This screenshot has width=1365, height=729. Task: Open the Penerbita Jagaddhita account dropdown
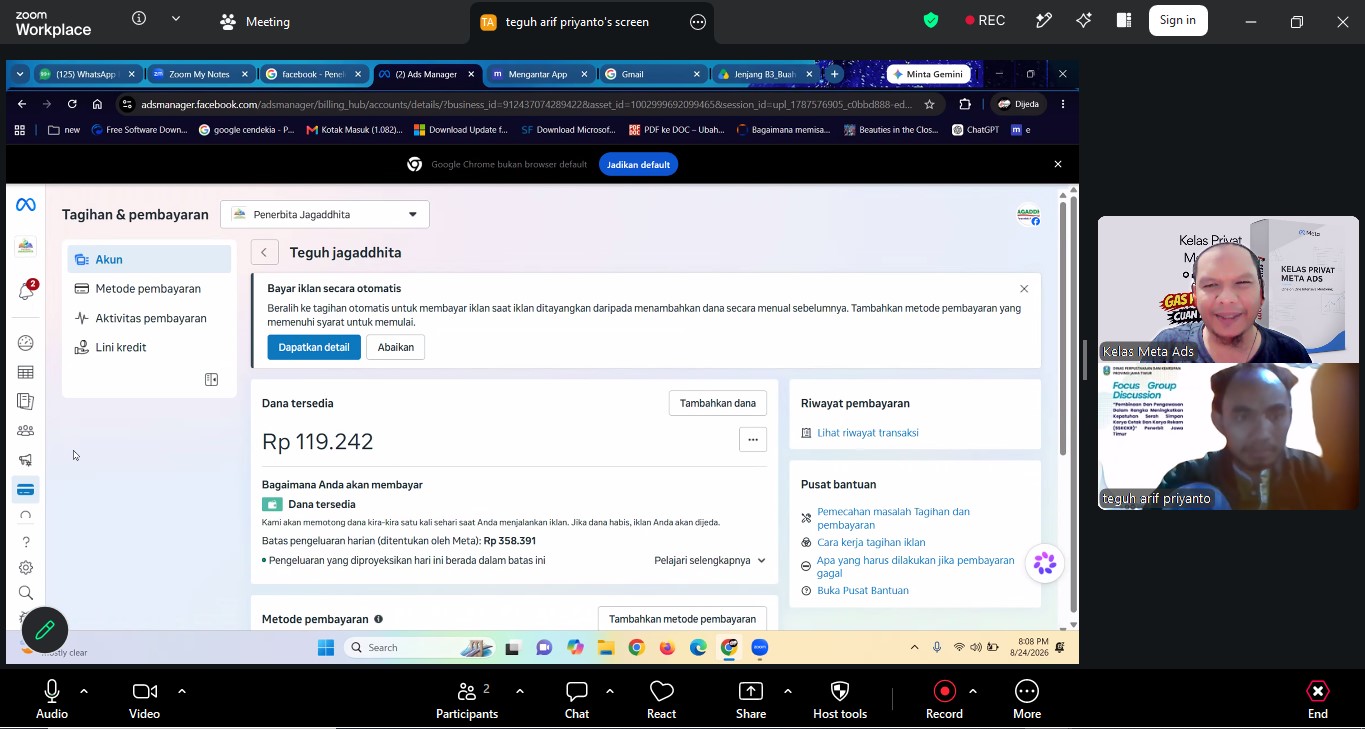click(x=325, y=214)
